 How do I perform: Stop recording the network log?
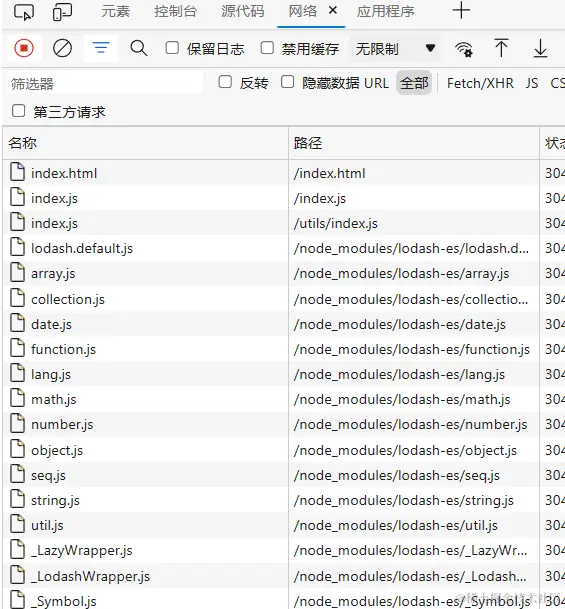(24, 48)
